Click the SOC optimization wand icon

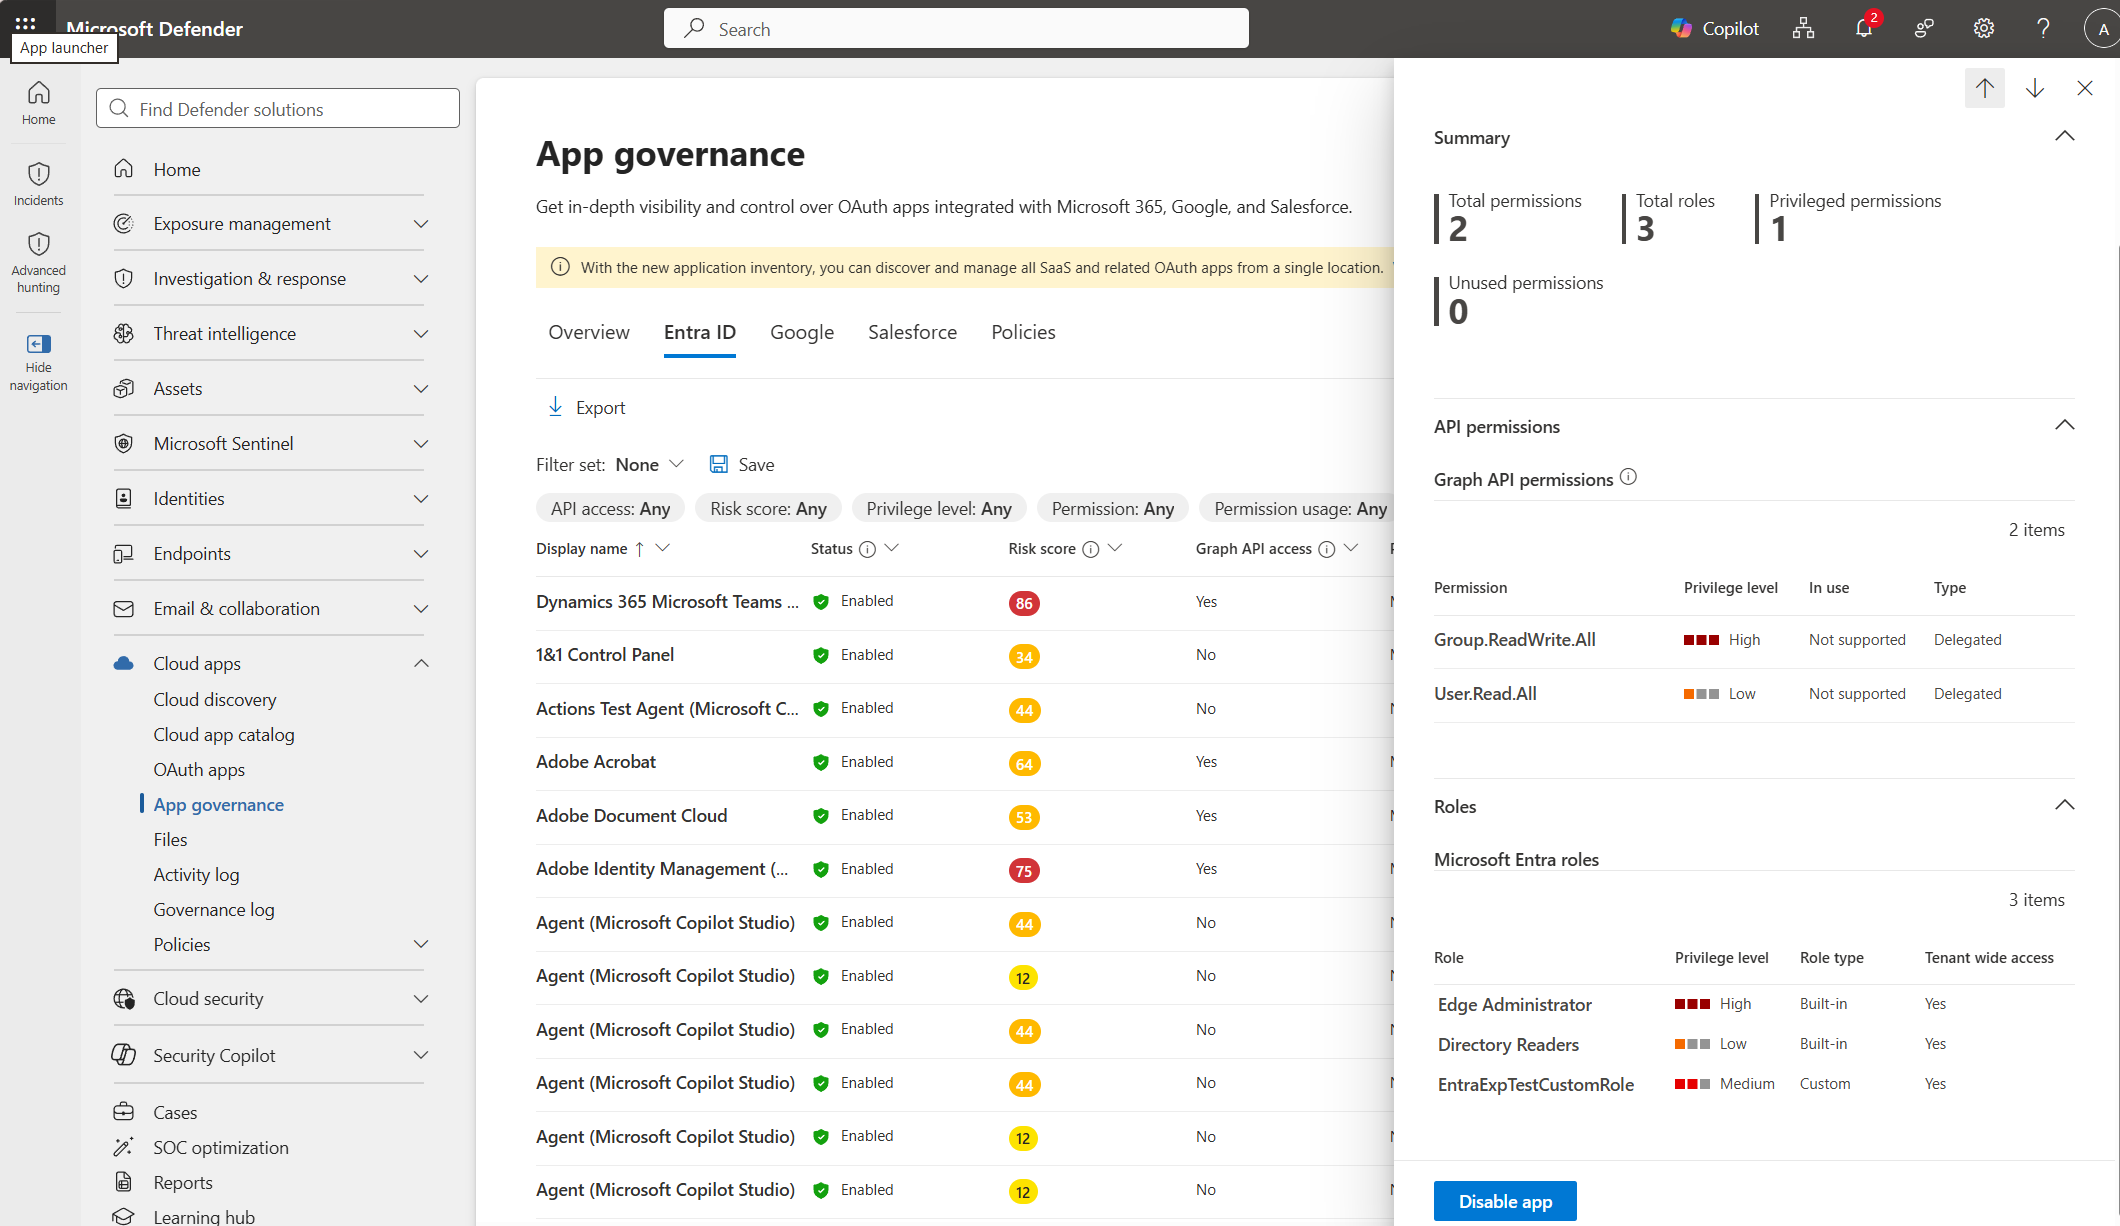tap(124, 1147)
